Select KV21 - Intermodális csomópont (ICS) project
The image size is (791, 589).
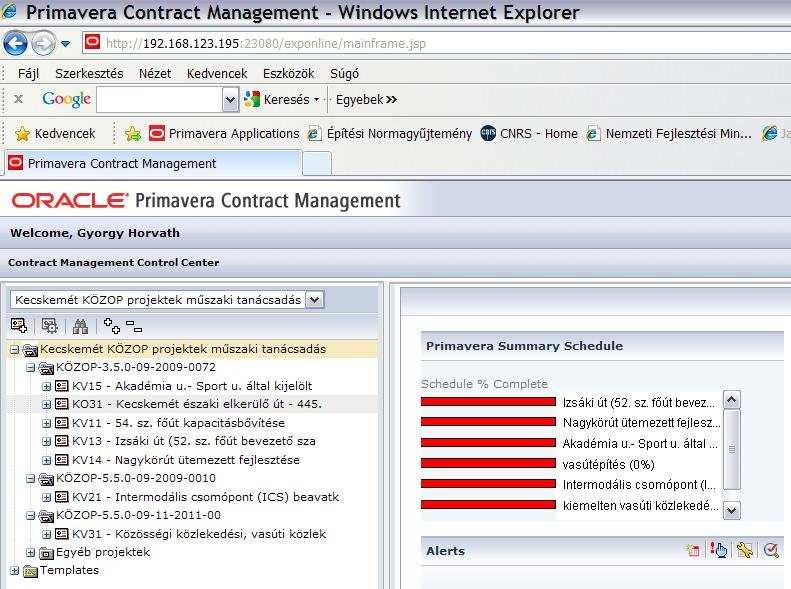[206, 497]
